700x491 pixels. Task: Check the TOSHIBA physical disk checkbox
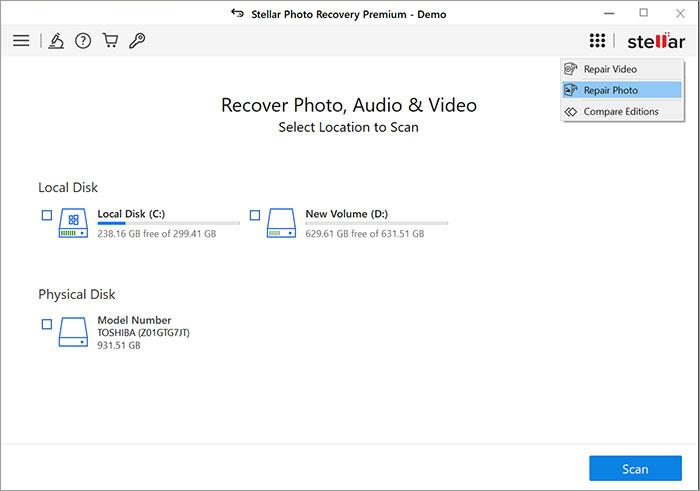coord(47,324)
